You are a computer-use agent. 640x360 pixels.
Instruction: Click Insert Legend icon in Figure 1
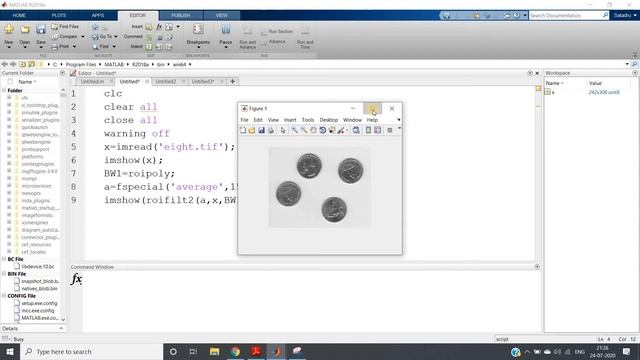point(378,130)
